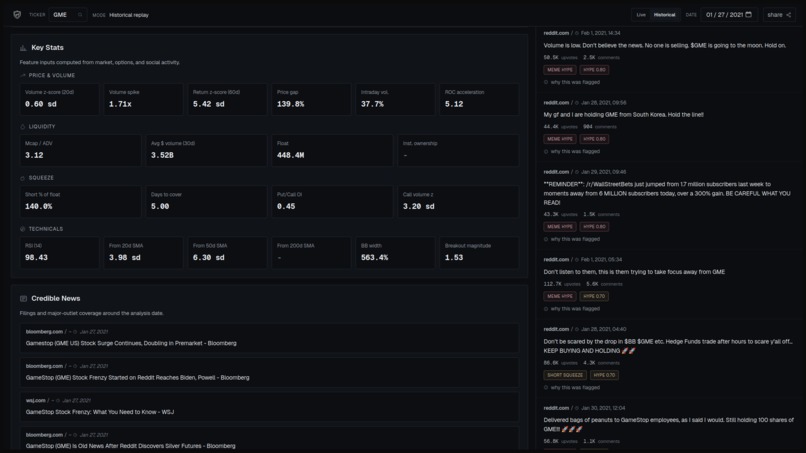Click the From 200d SMA card
The height and width of the screenshot is (453, 806).
311,252
